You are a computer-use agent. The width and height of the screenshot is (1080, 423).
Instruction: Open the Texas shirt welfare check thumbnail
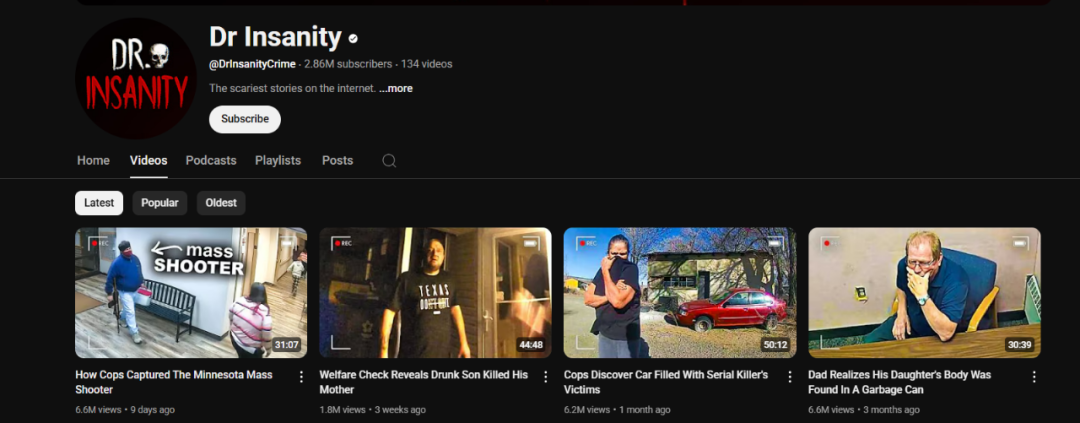[x=435, y=293]
